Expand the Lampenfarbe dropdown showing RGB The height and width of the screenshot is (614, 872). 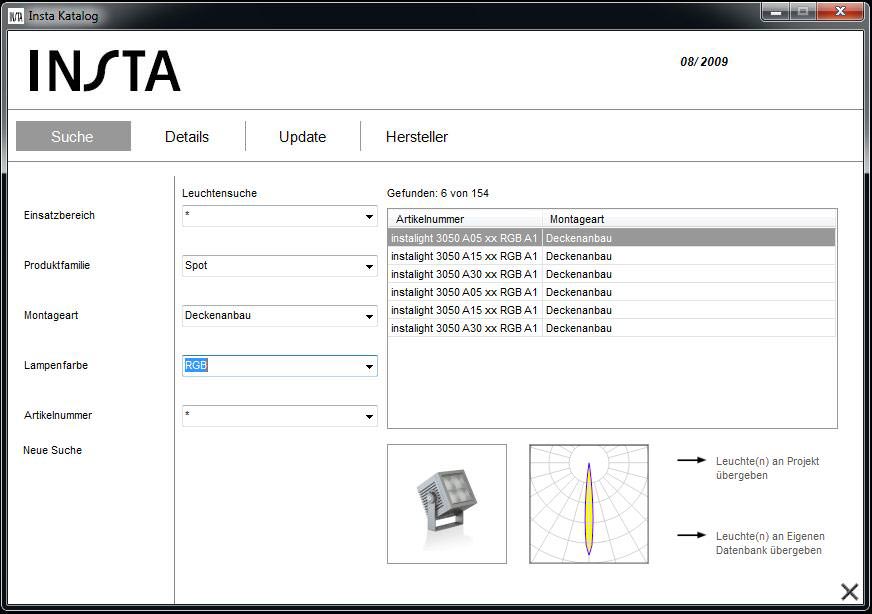click(280, 366)
